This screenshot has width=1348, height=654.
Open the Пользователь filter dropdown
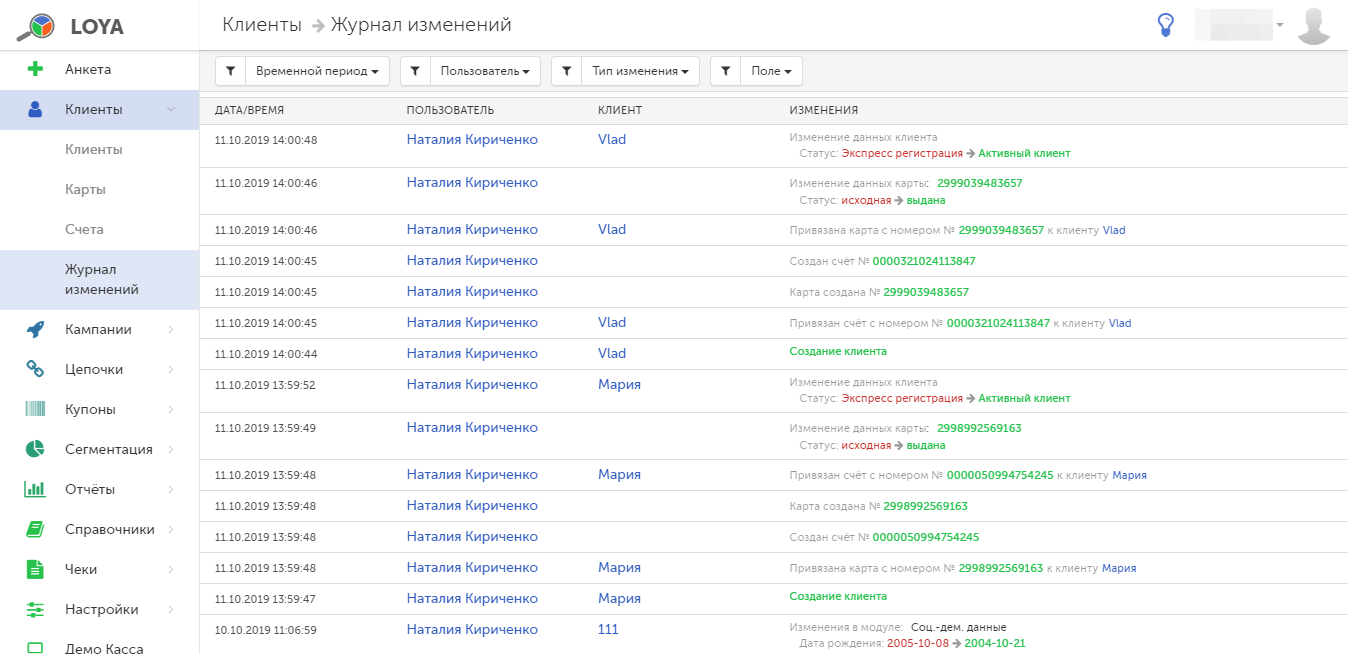[484, 72]
